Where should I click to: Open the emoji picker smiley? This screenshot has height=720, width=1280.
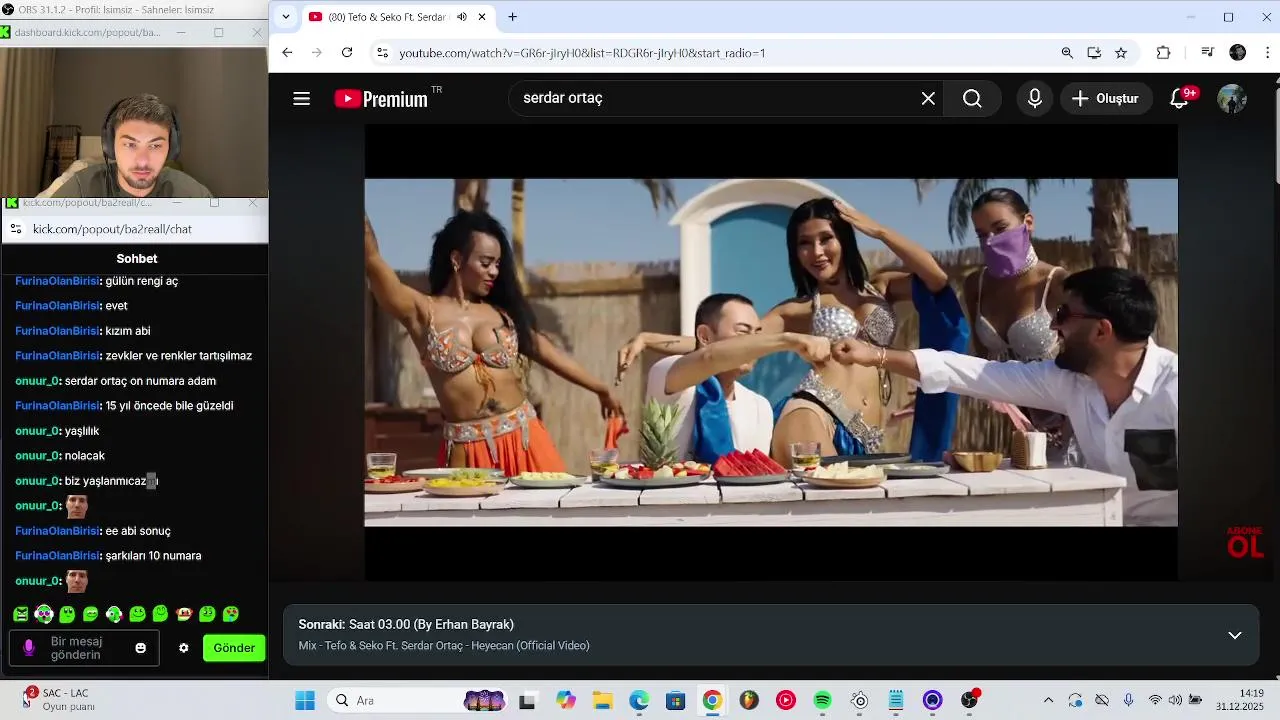tap(141, 648)
